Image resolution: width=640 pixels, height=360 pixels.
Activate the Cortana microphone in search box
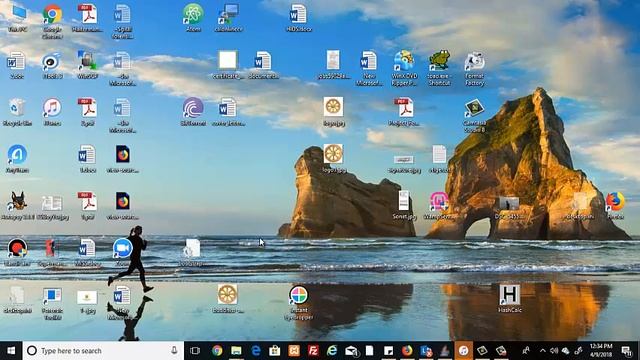coord(174,351)
